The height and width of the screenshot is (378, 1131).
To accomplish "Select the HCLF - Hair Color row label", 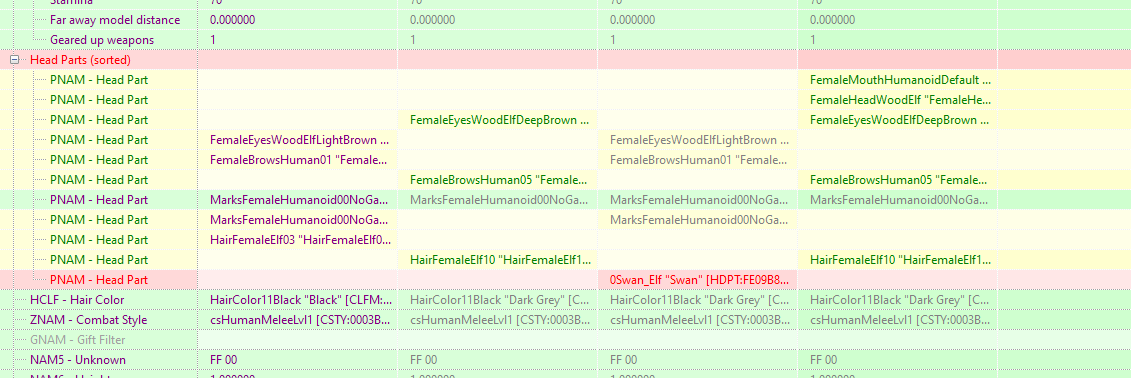I will pos(77,299).
